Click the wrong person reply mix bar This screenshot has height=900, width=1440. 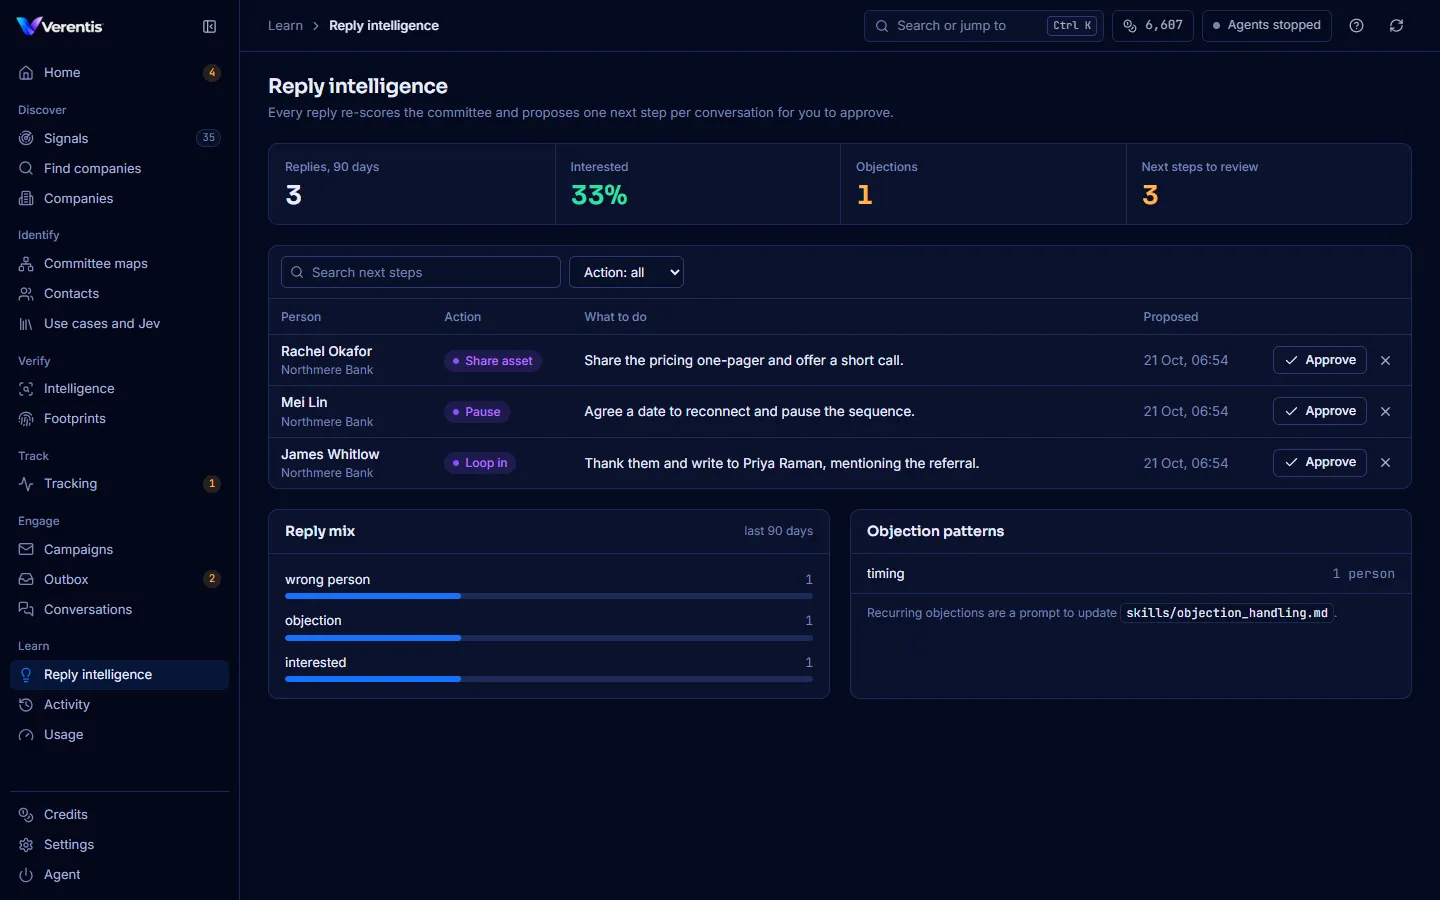click(x=549, y=596)
